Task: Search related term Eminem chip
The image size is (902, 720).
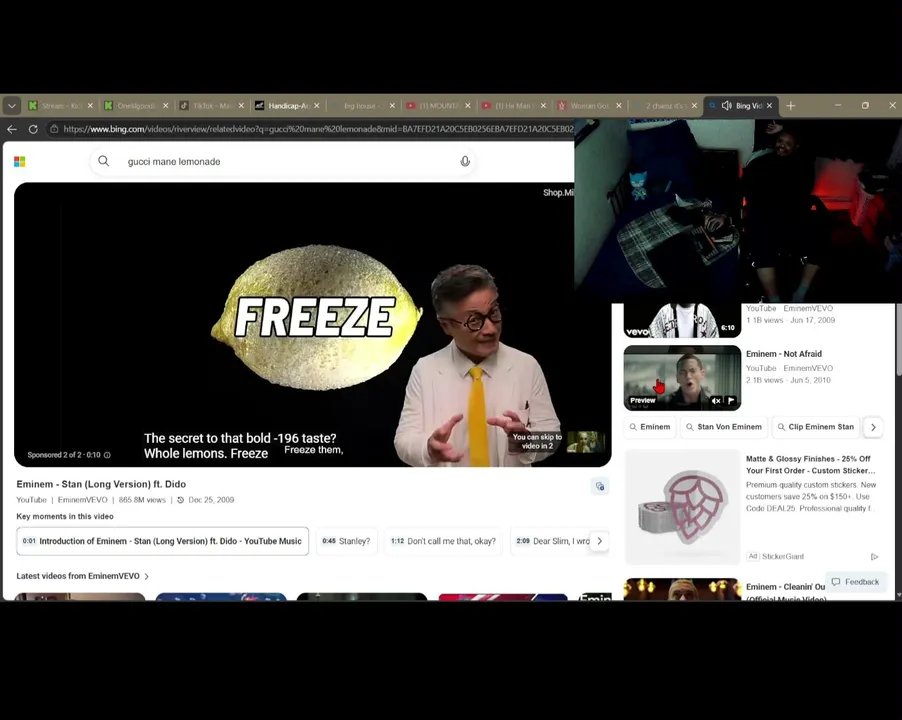Action: tap(650, 427)
